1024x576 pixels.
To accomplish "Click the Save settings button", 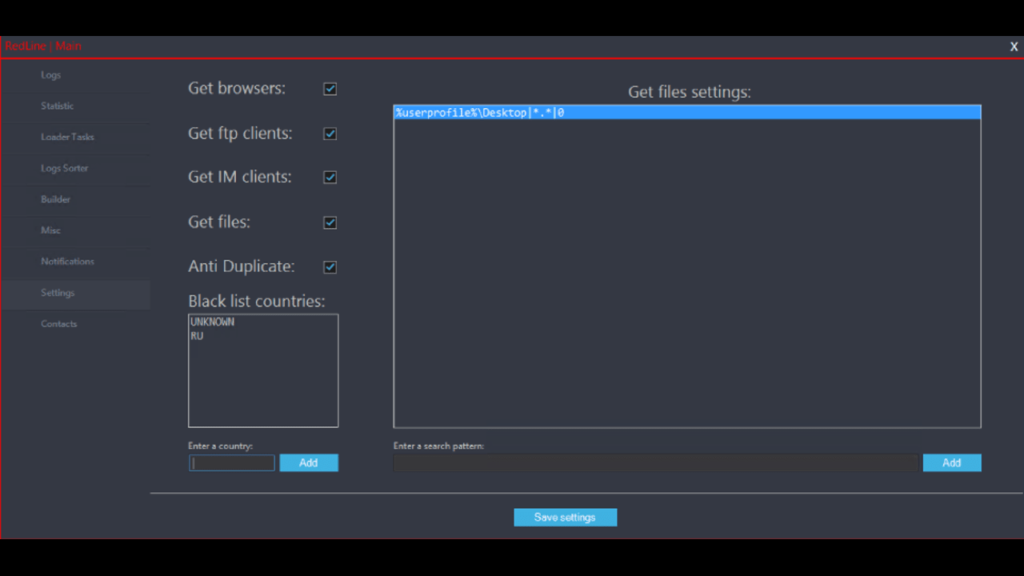I will (565, 517).
